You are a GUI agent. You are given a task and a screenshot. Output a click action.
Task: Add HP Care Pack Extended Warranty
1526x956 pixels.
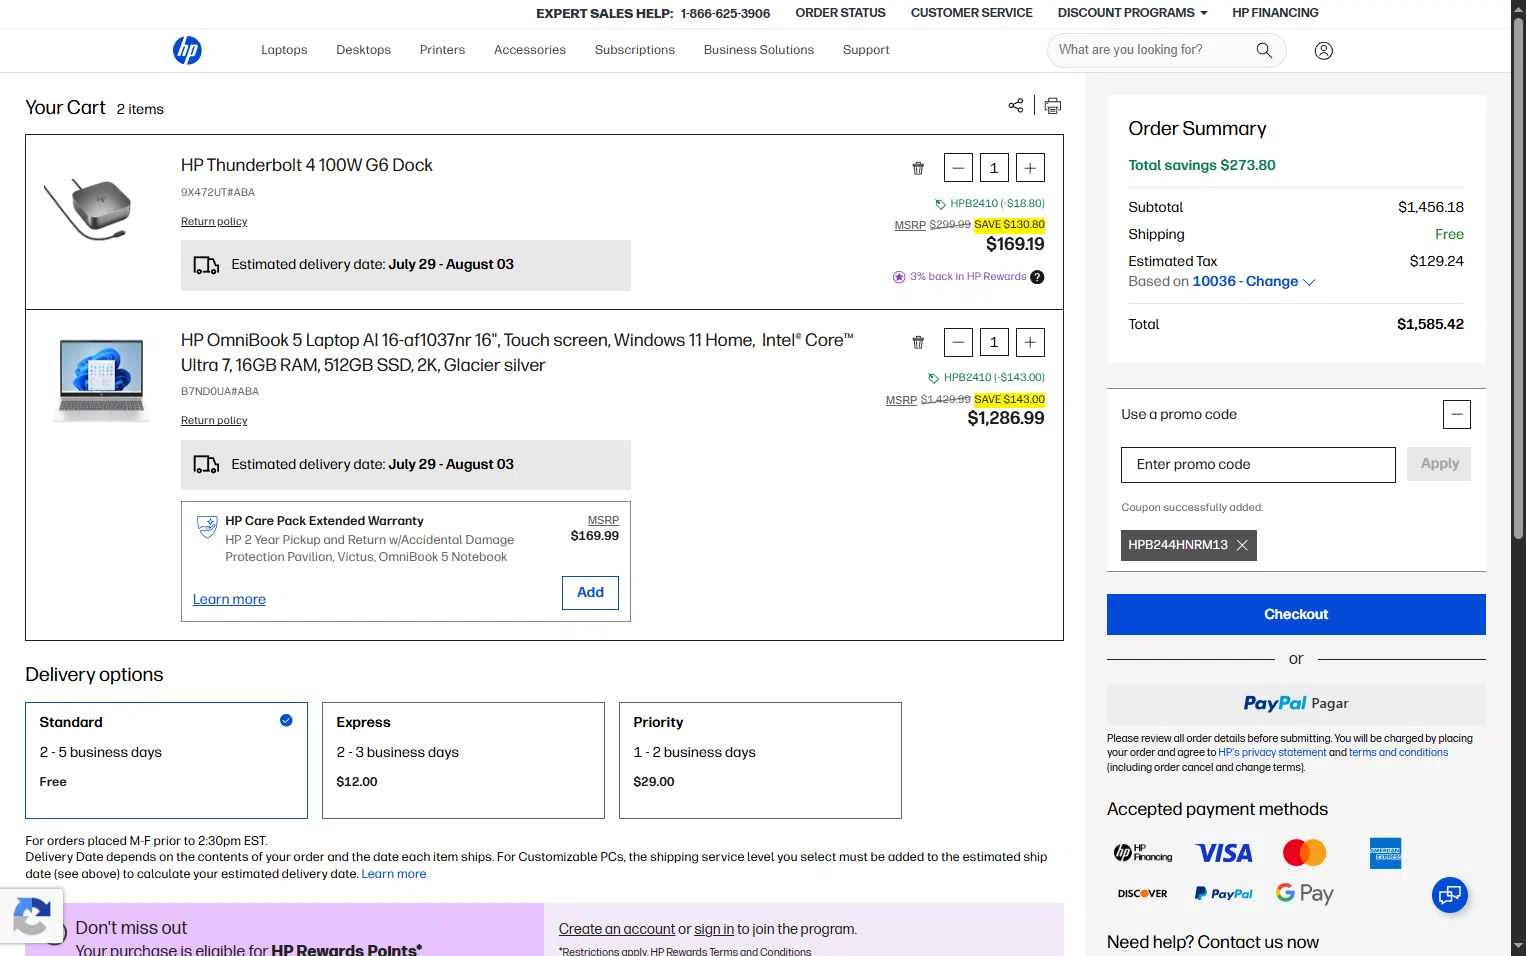click(590, 593)
